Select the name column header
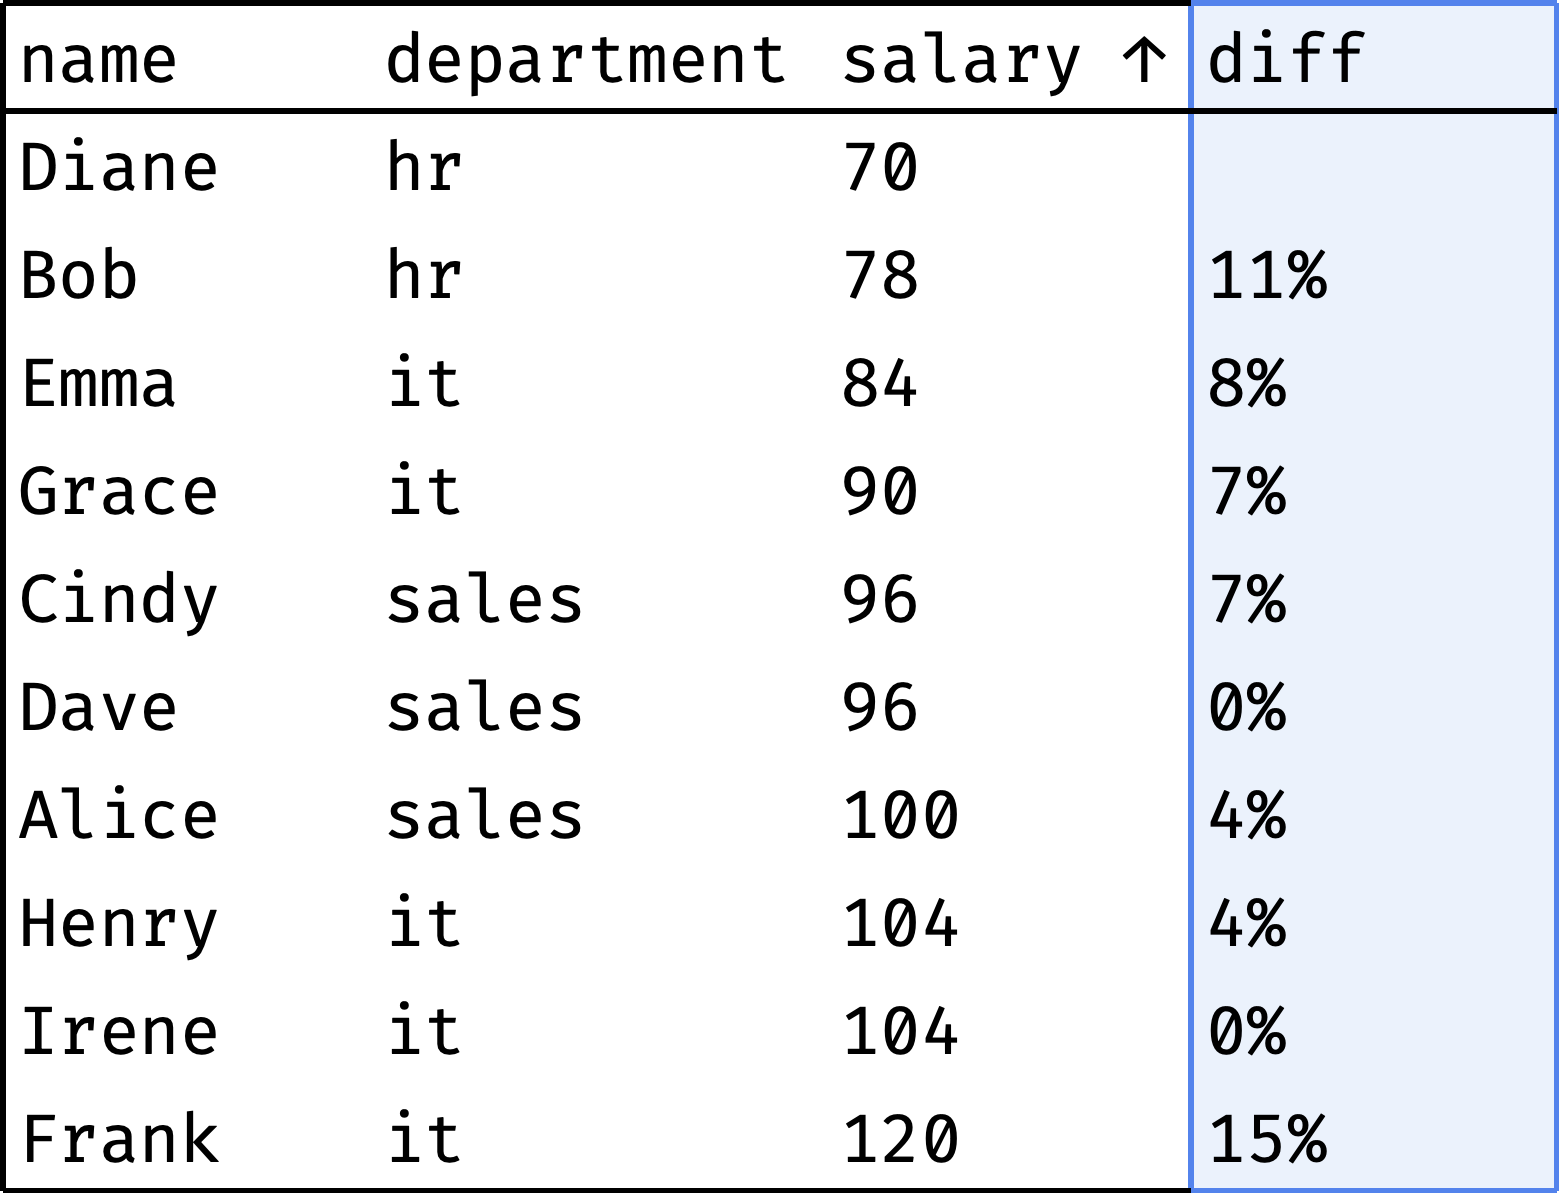 pos(98,59)
